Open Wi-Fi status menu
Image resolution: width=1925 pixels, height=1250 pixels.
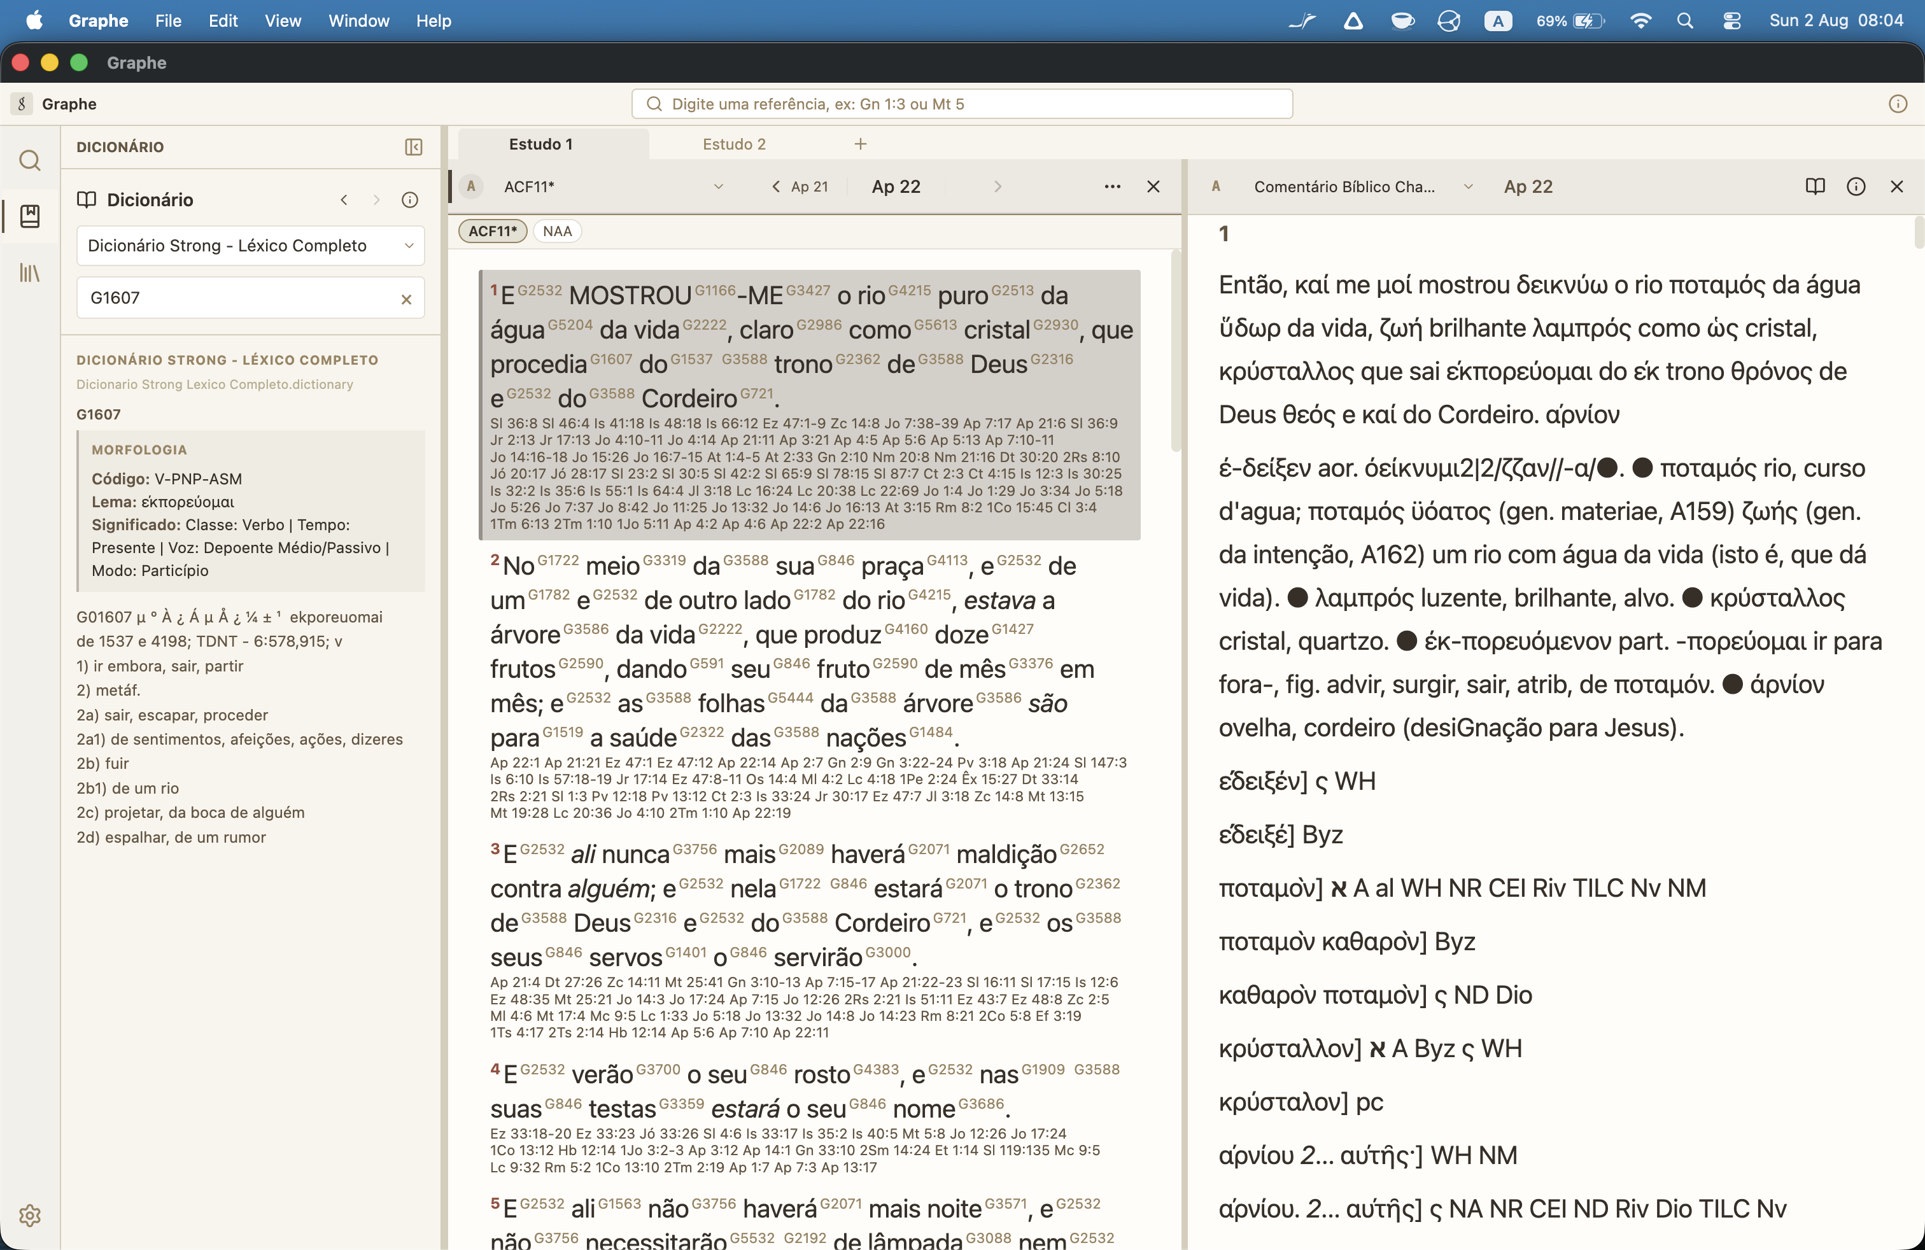tap(1640, 20)
